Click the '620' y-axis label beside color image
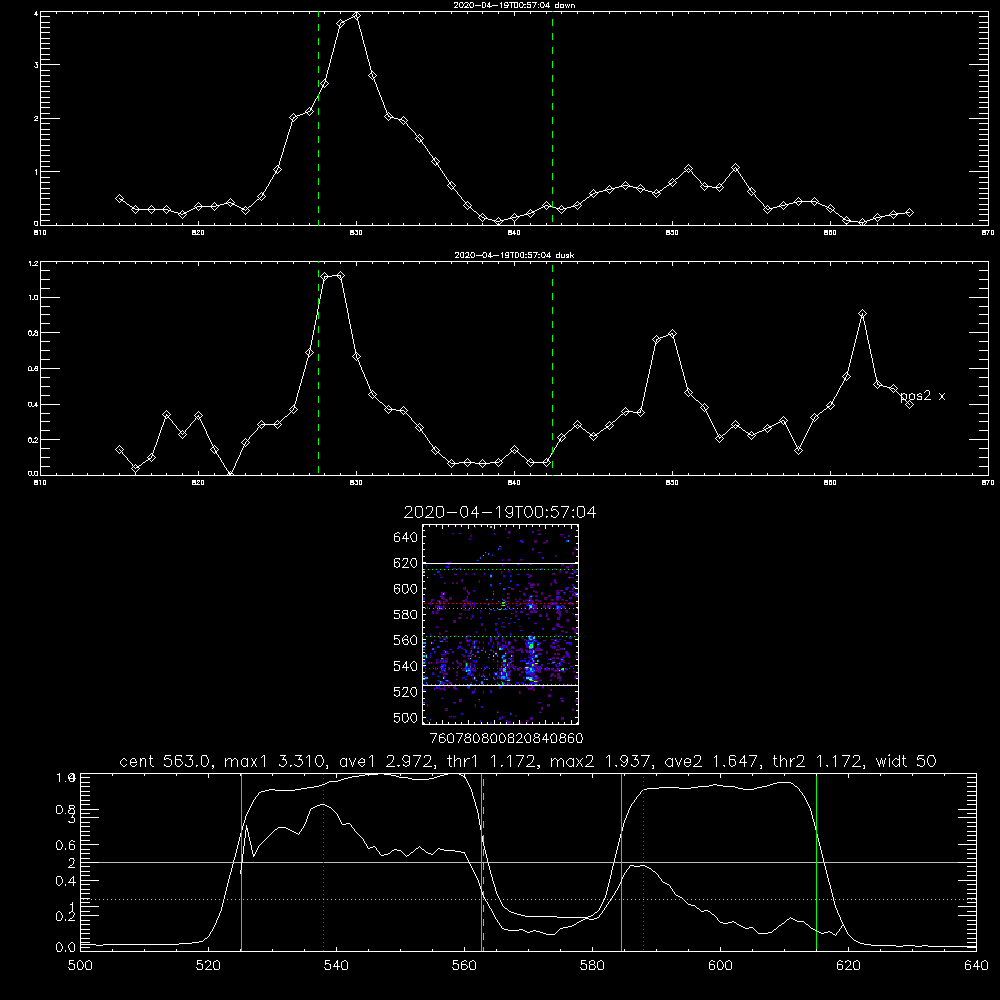This screenshot has height=1000, width=1000. point(406,563)
